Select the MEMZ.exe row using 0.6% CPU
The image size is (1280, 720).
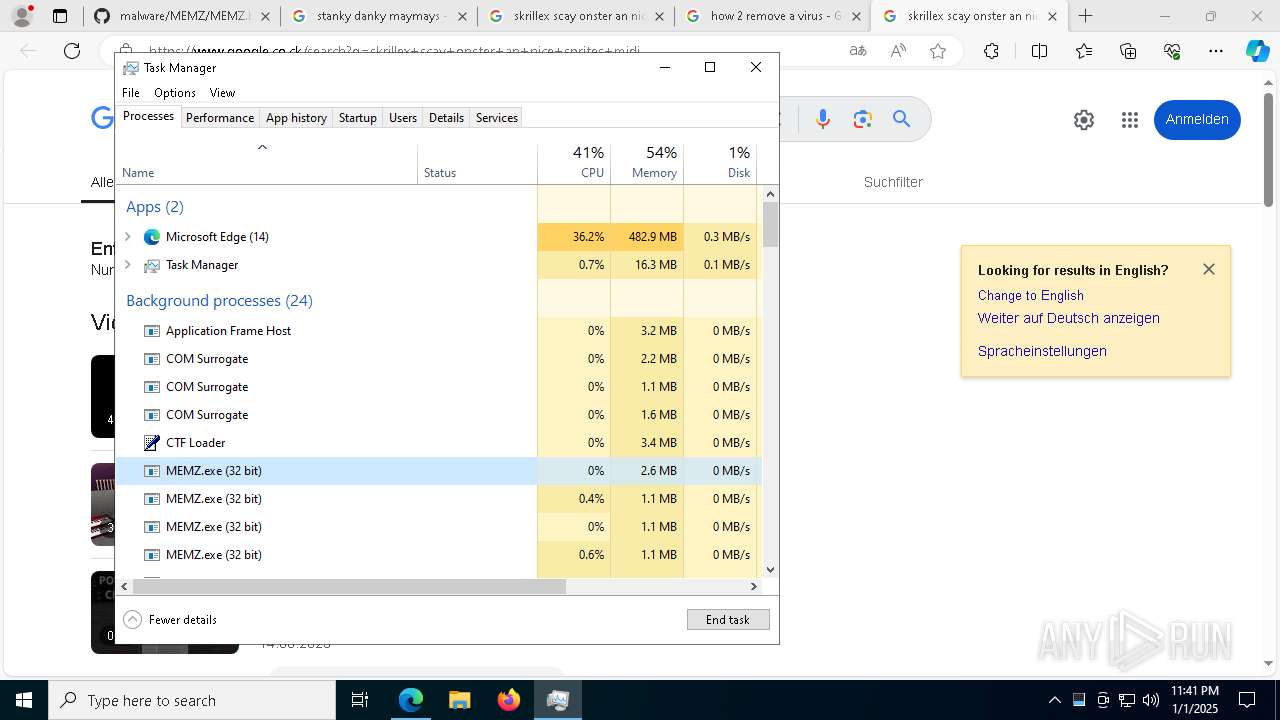pos(439,555)
